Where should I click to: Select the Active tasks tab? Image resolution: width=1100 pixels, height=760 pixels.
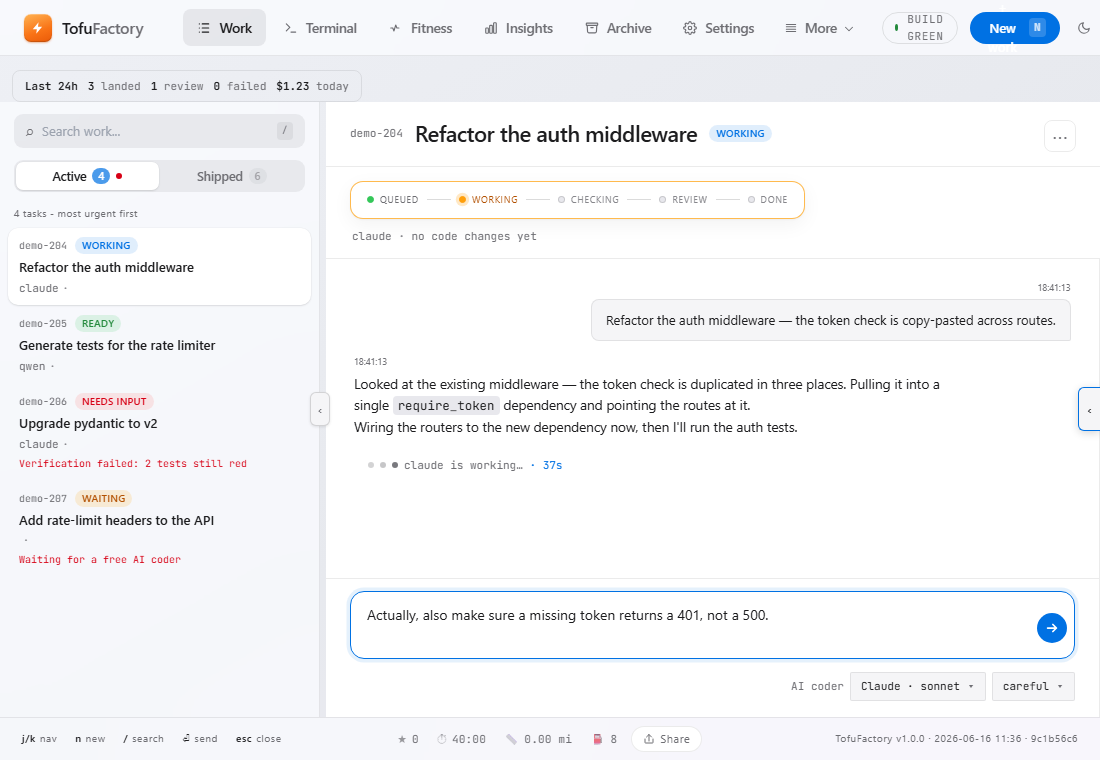pyautogui.click(x=88, y=176)
